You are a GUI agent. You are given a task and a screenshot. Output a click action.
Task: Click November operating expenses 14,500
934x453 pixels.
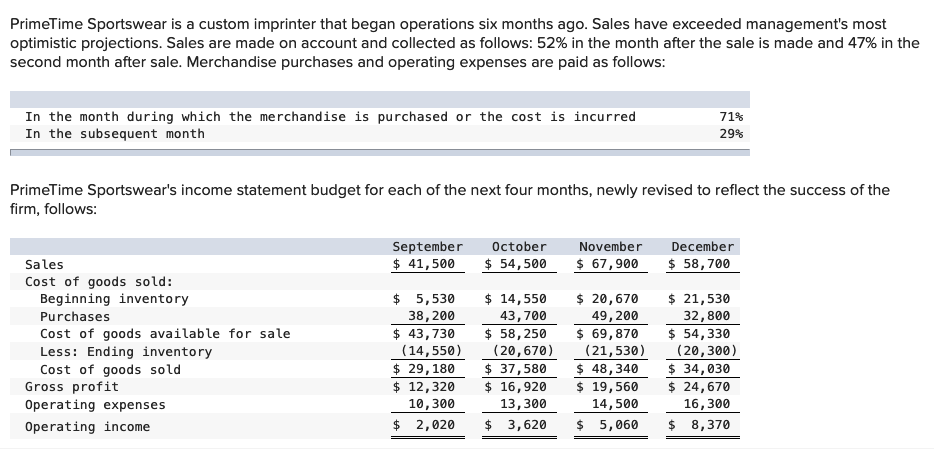(x=615, y=404)
